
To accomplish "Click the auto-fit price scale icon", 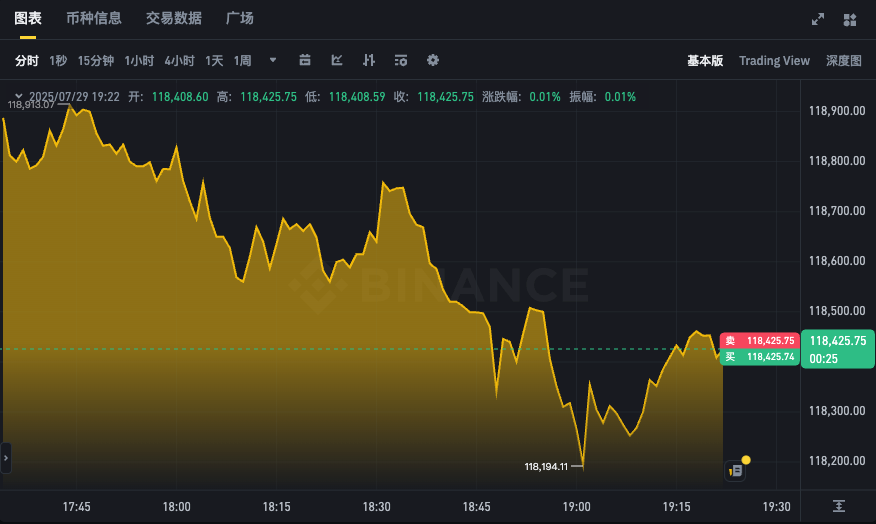I will click(x=839, y=507).
